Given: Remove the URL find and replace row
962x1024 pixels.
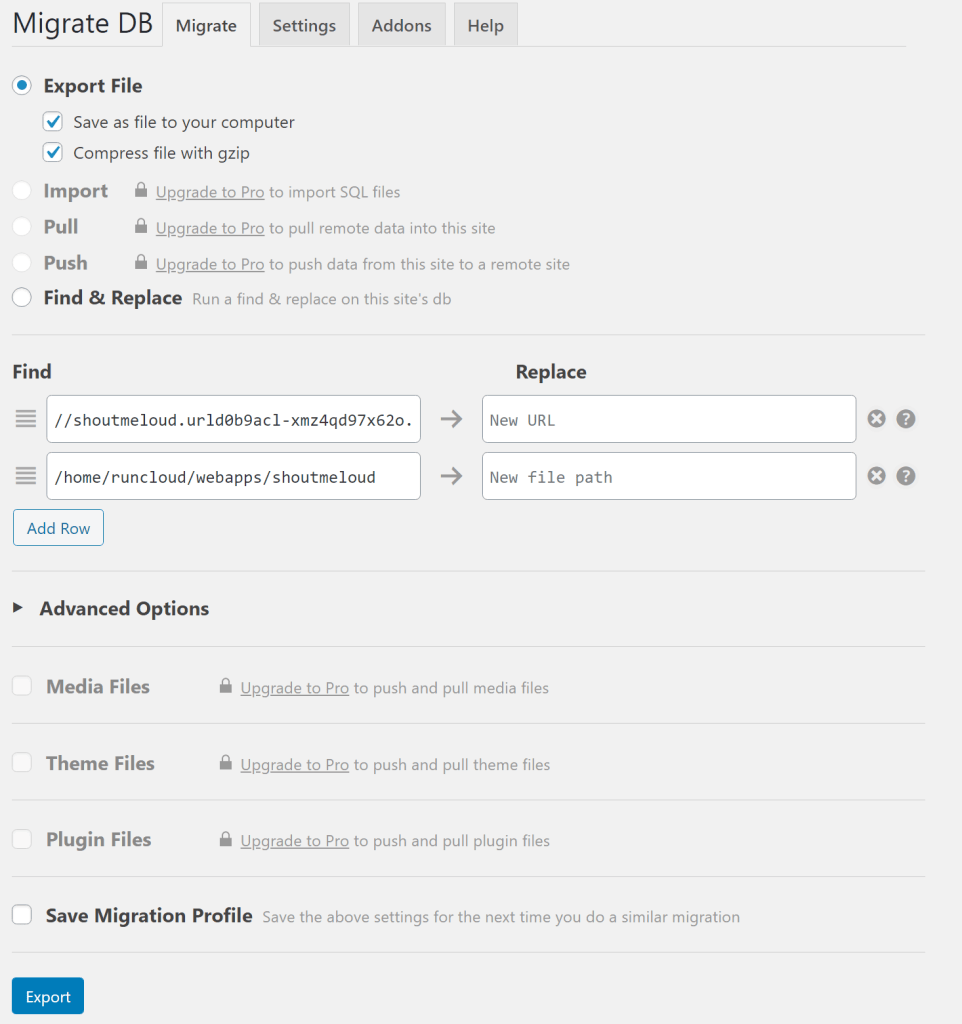Looking at the screenshot, I should tap(876, 419).
